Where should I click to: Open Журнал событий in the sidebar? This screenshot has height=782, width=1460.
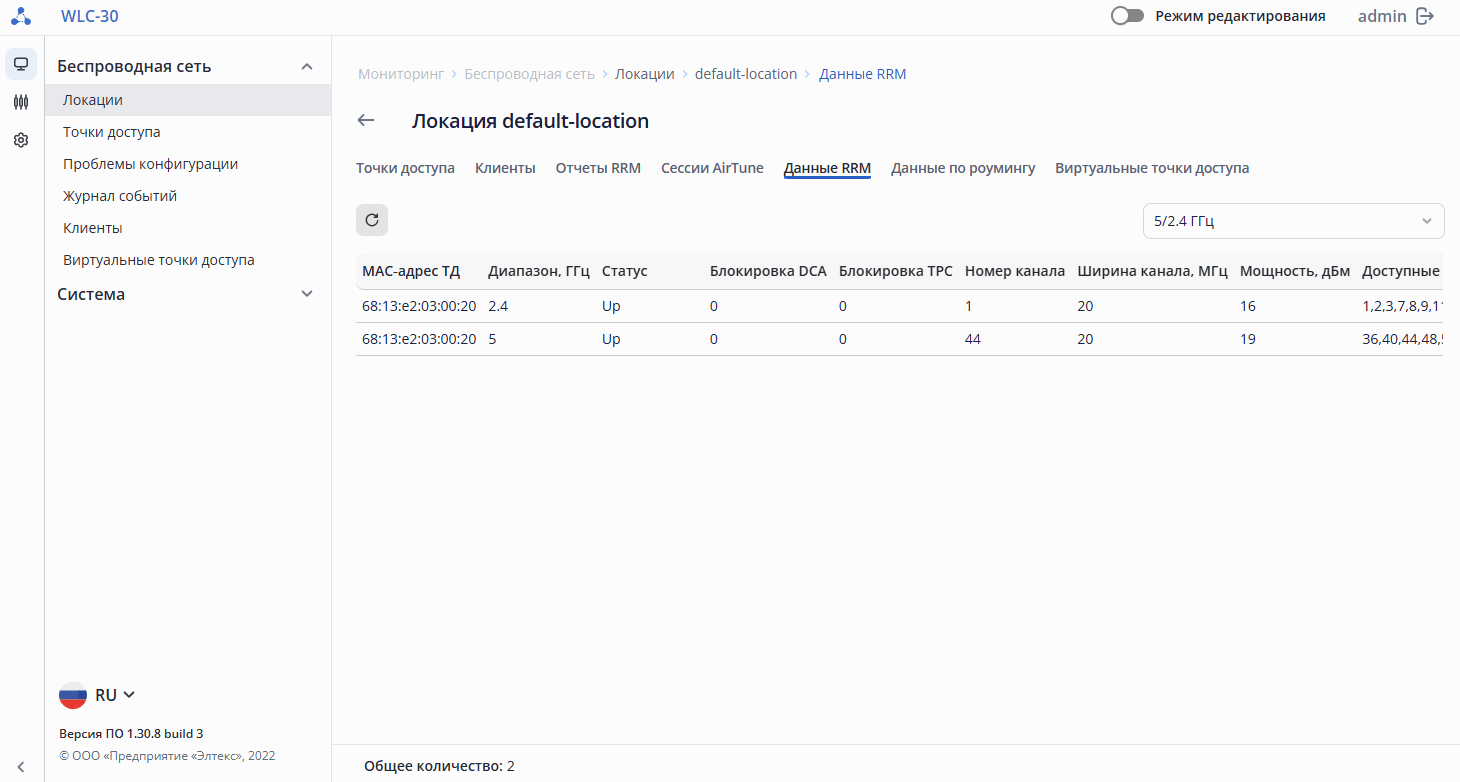tap(120, 196)
